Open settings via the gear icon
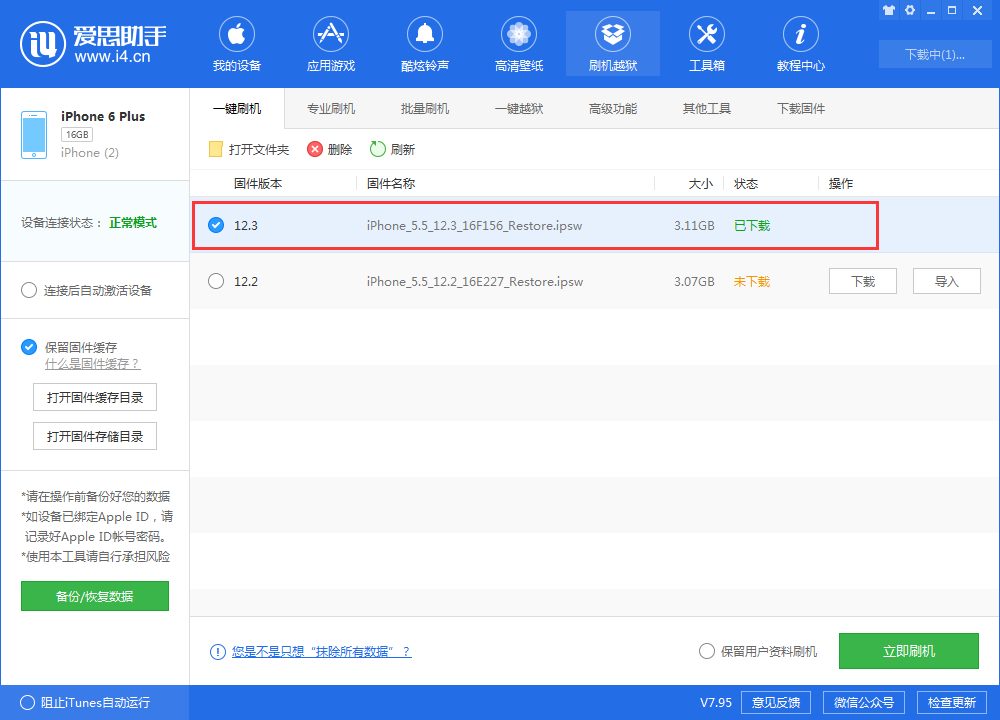Screen dimensions: 1000x720 pyautogui.click(x=910, y=11)
